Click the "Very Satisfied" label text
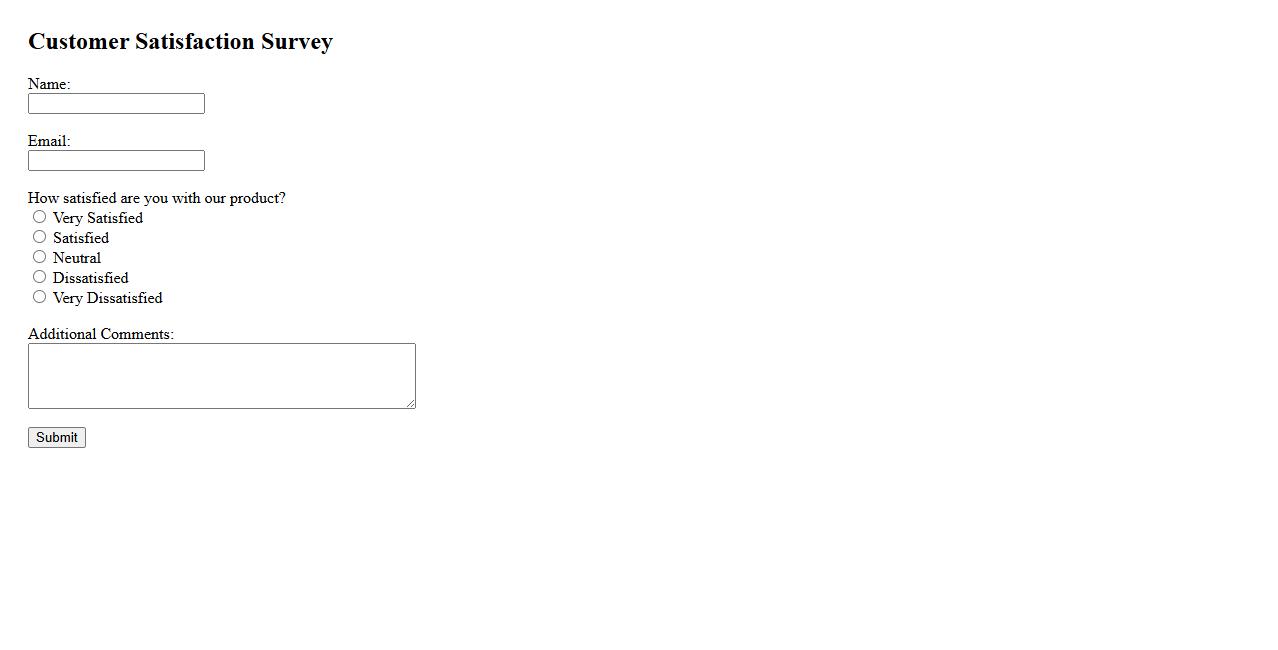Viewport: 1278px width, 650px height. coord(98,218)
